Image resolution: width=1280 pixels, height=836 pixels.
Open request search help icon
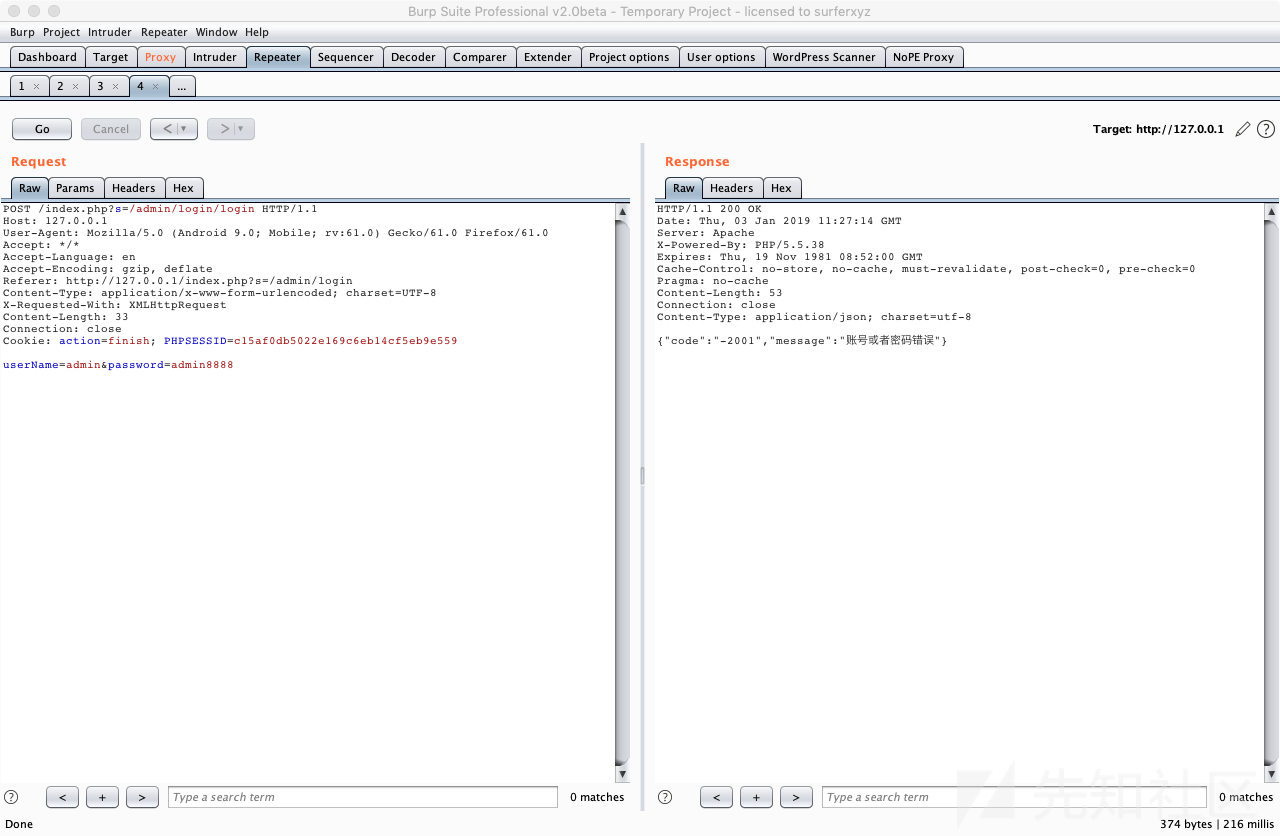[11, 797]
